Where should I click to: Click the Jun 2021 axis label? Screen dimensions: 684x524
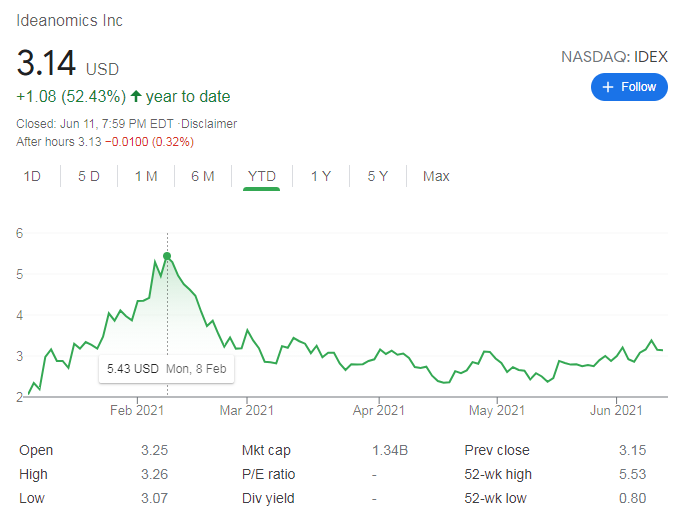616,411
